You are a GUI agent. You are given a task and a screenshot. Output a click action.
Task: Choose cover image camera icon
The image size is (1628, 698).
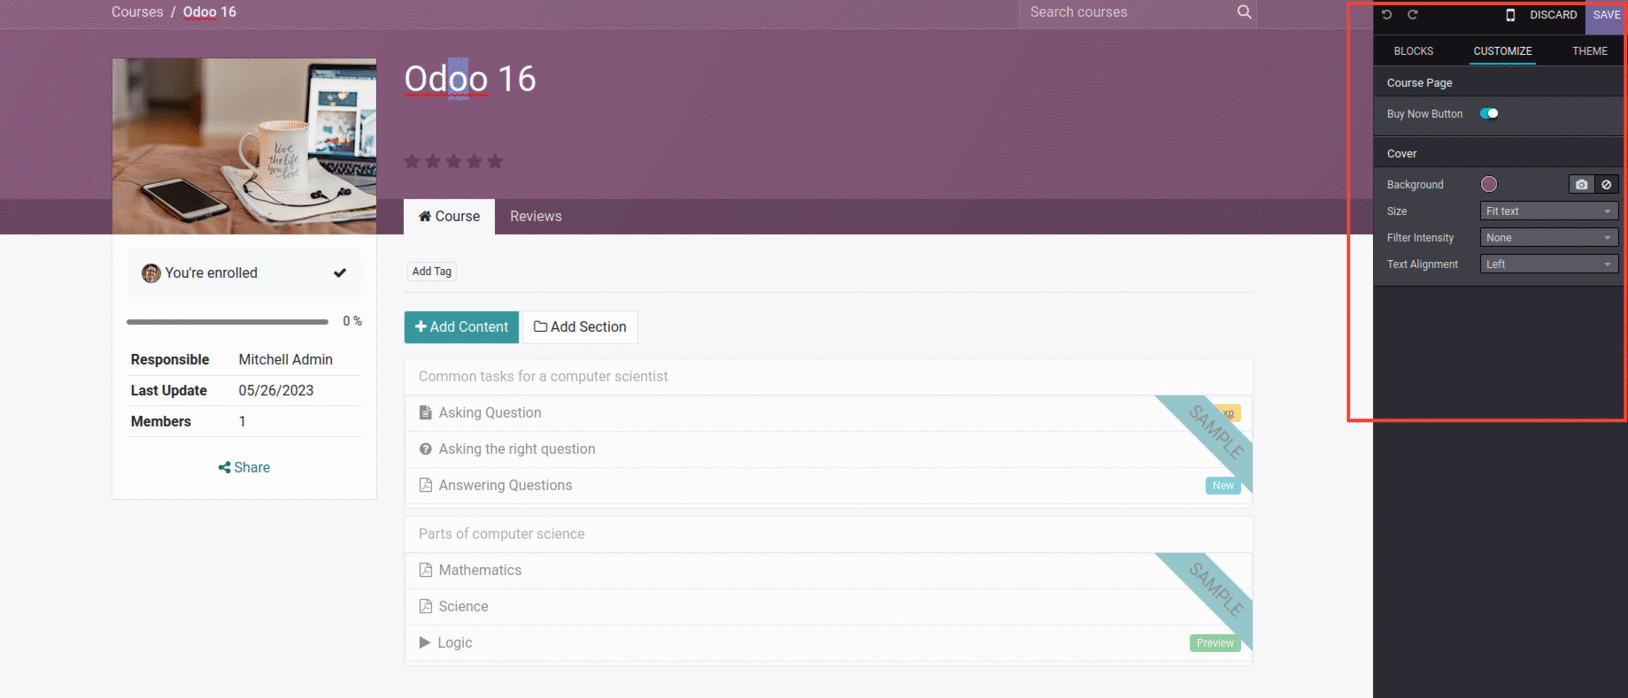[x=1581, y=184]
